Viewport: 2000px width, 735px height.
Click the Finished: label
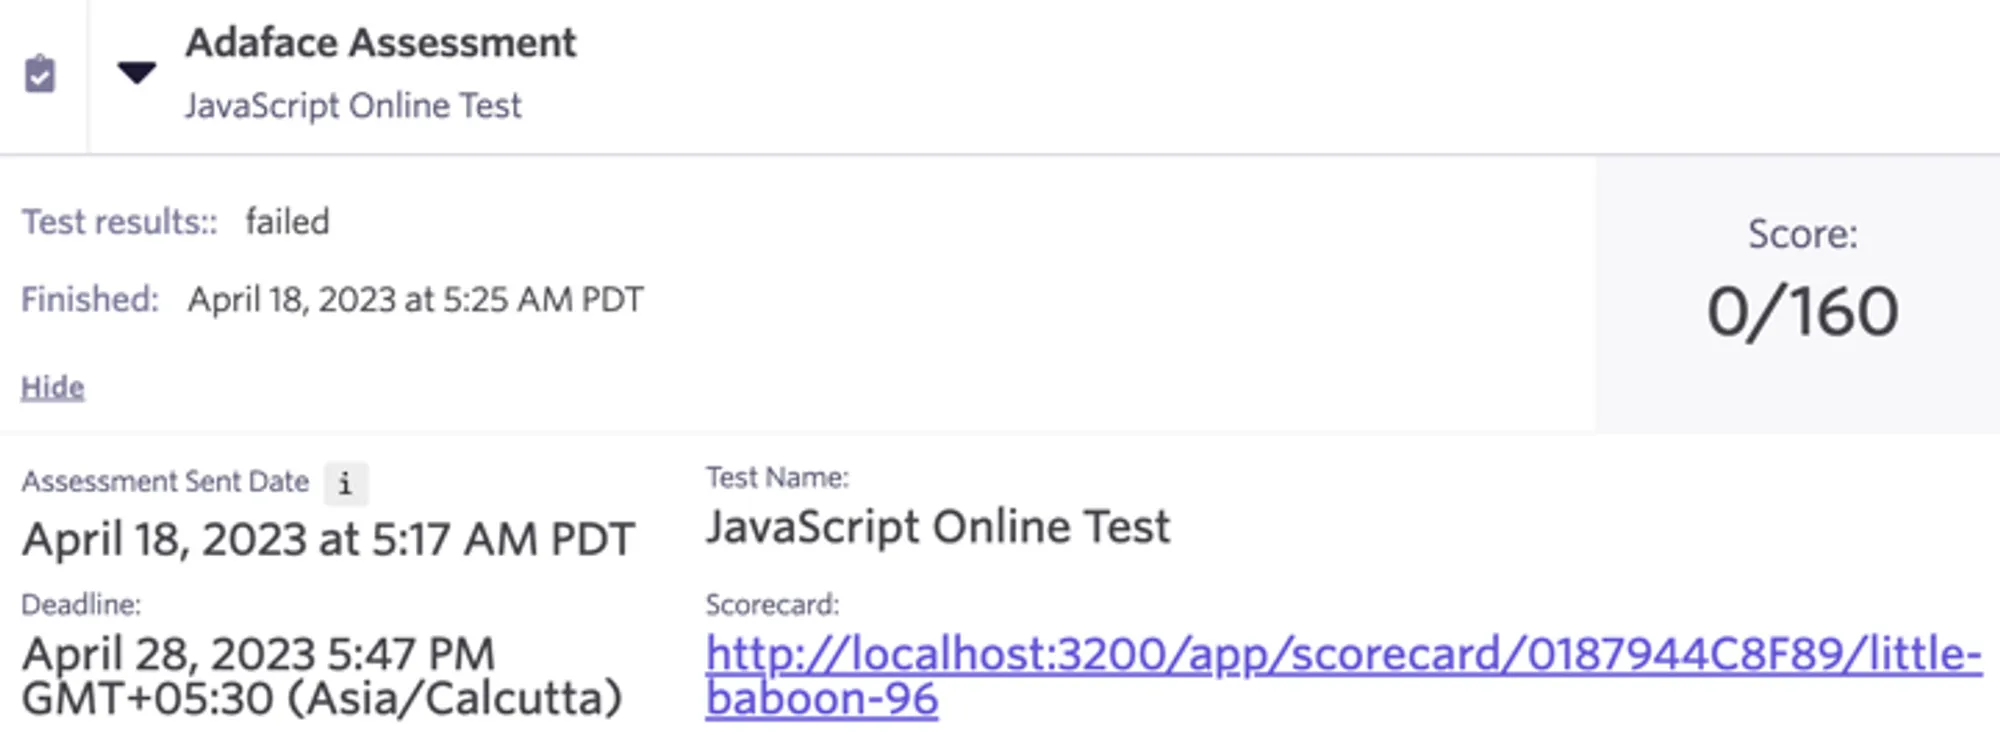pyautogui.click(x=90, y=299)
